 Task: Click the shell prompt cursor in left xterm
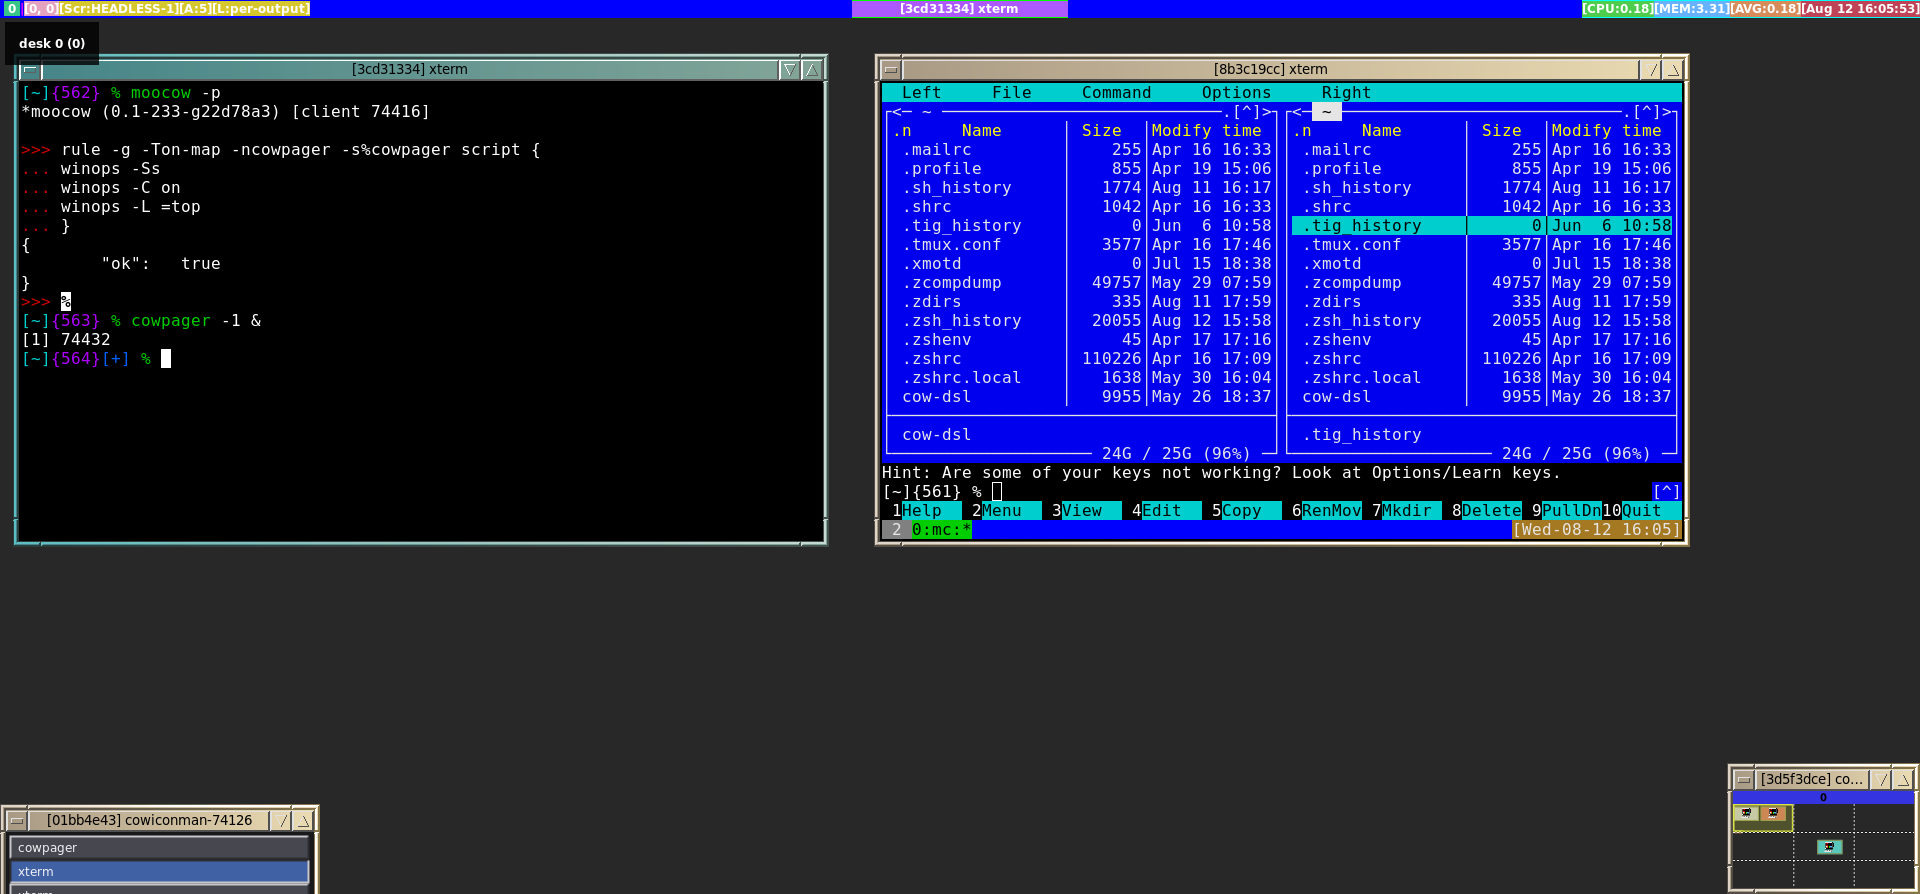[x=166, y=359]
